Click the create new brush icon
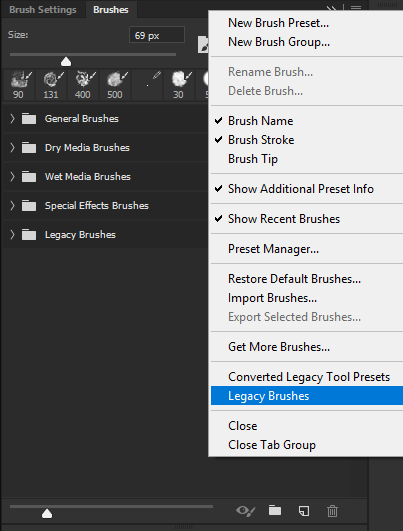This screenshot has width=403, height=531. click(304, 510)
